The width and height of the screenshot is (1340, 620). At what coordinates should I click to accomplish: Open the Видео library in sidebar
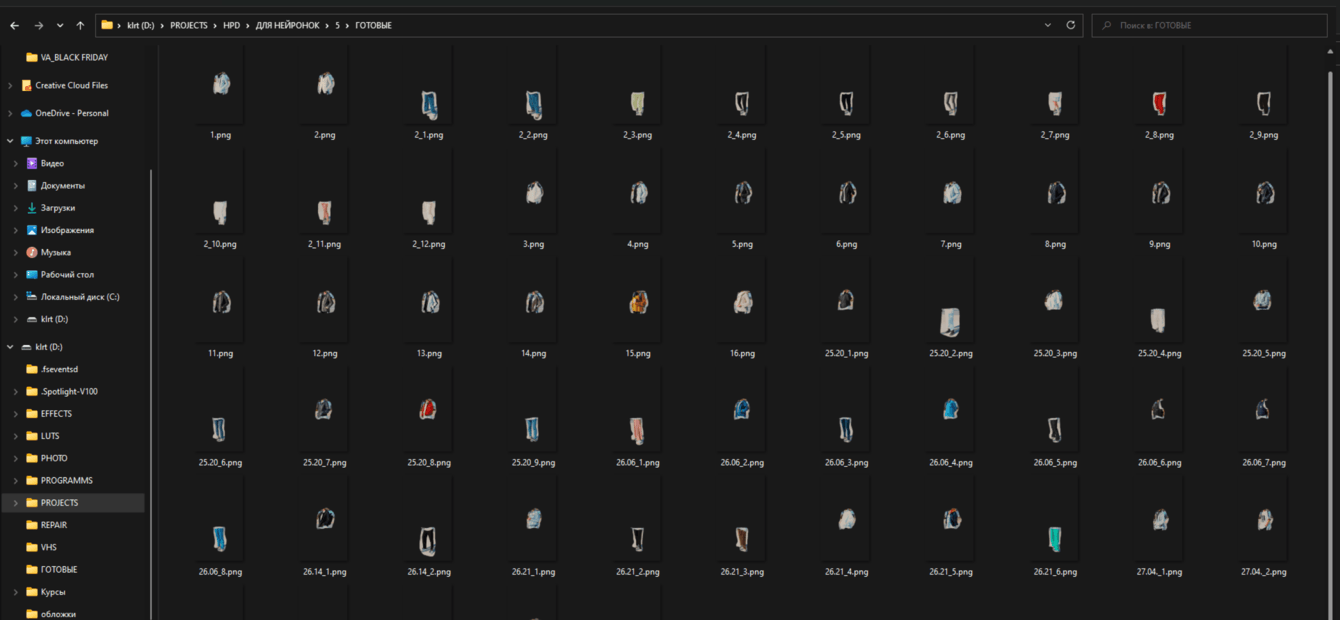click(52, 163)
